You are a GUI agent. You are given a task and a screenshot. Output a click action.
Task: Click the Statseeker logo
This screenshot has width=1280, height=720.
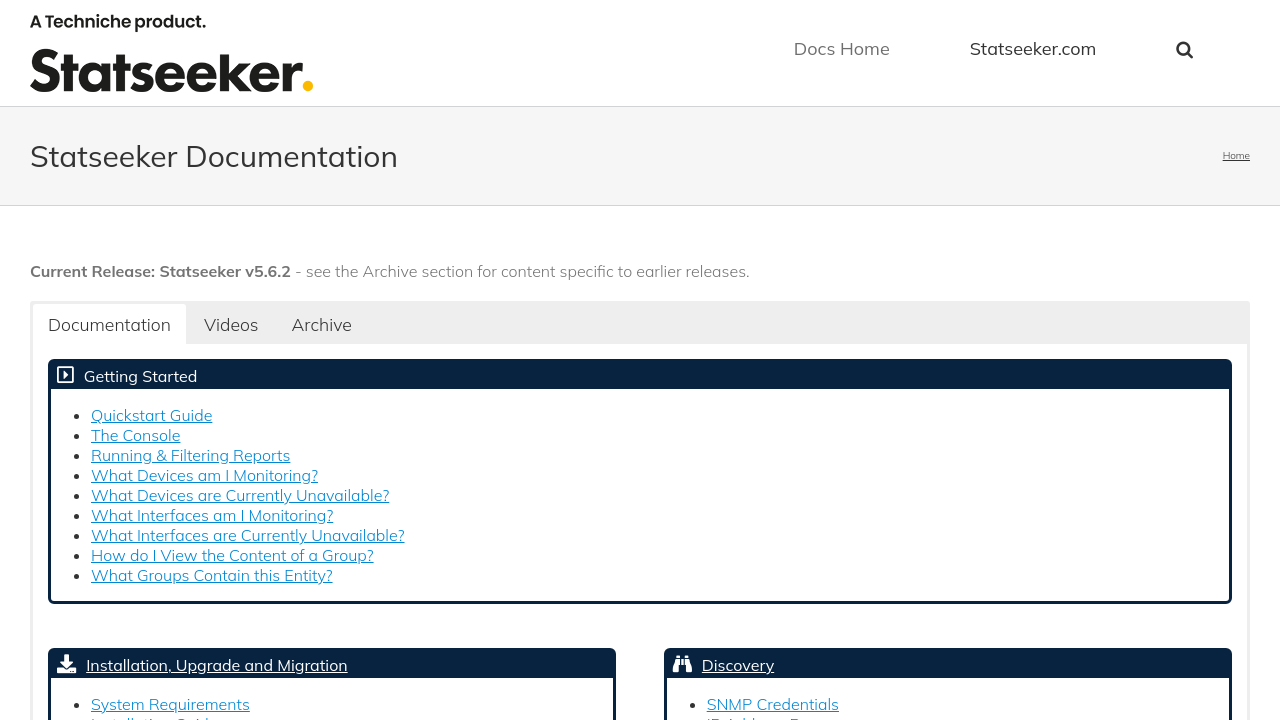click(171, 53)
